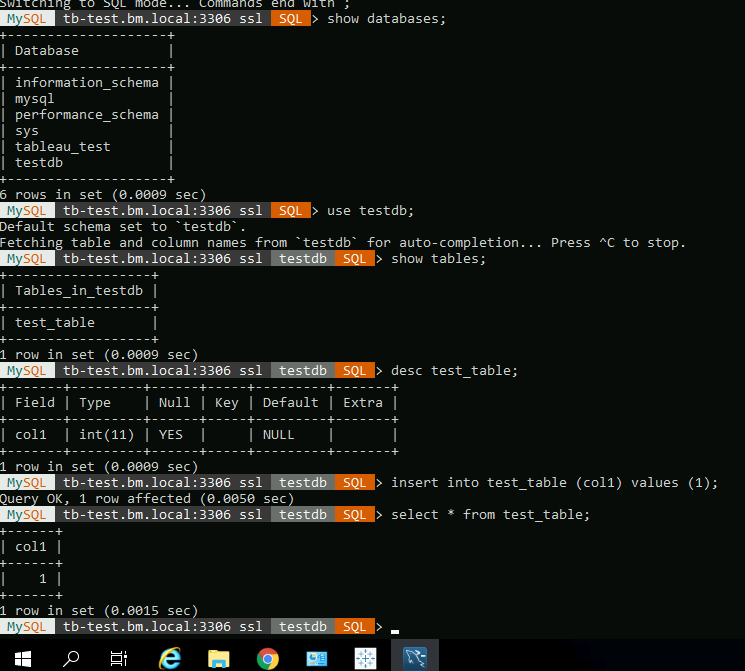Screen dimensions: 745x671
Task: Click the 'NULL' default value cell
Action: [x=278, y=435]
